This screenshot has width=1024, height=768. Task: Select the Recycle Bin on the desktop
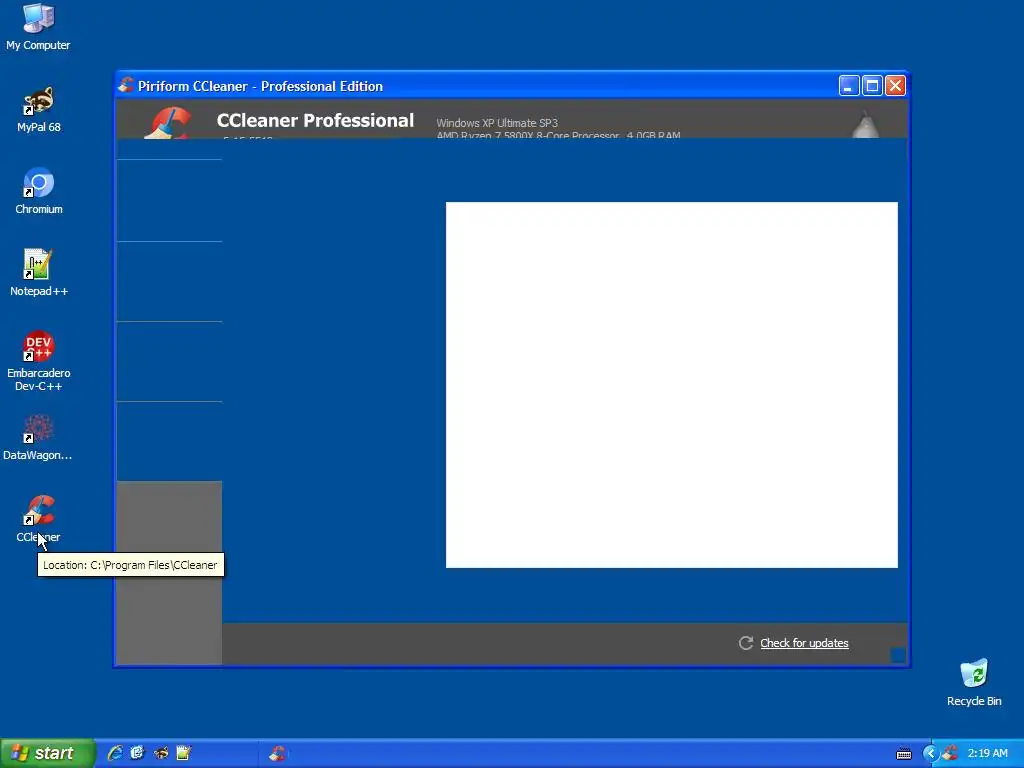(974, 683)
